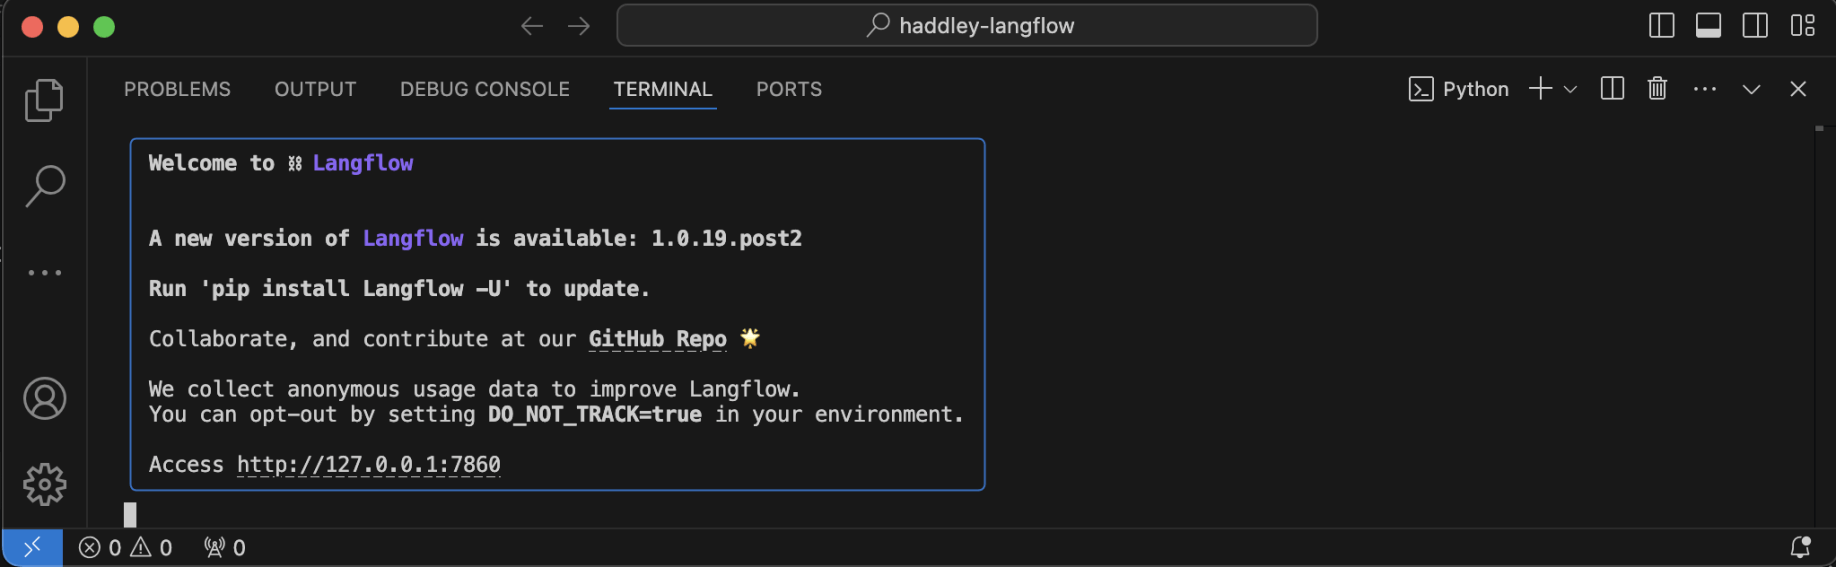Open the Explorer view in activity bar
This screenshot has width=1836, height=567.
(x=44, y=100)
